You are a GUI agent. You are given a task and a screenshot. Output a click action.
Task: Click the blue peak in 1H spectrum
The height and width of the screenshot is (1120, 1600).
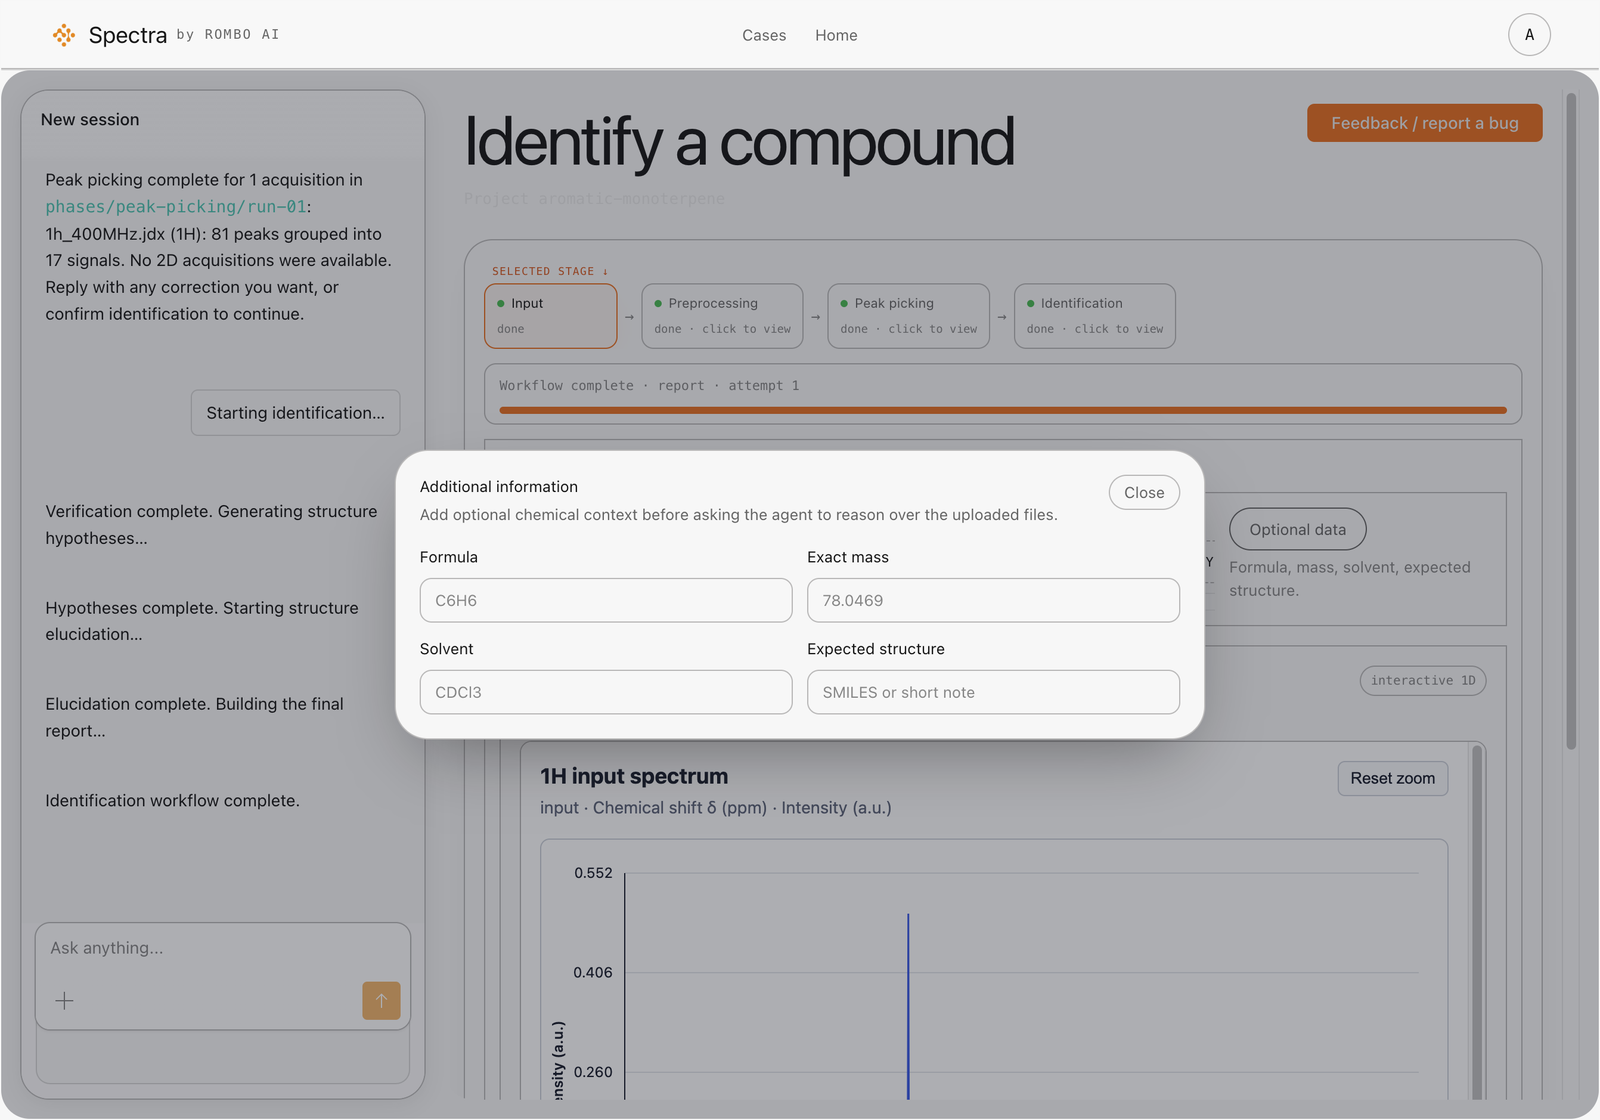point(908,1005)
